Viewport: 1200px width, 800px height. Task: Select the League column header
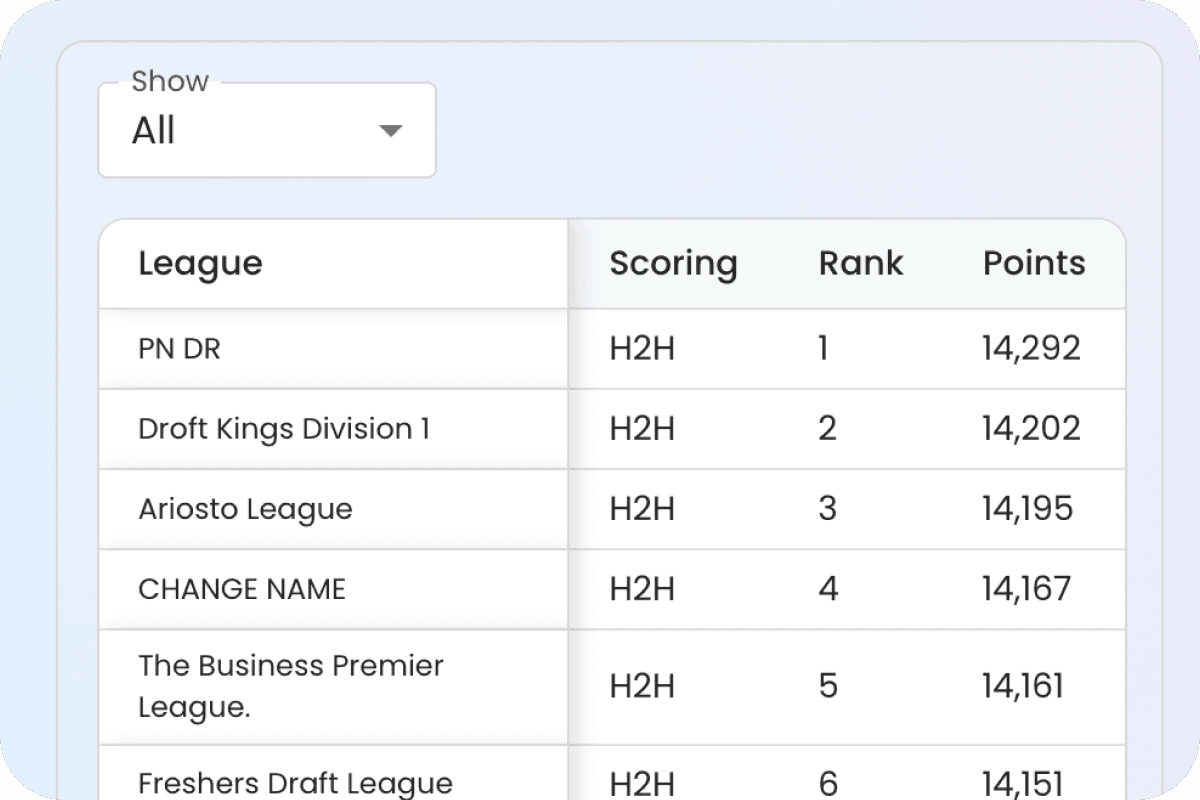click(x=200, y=263)
